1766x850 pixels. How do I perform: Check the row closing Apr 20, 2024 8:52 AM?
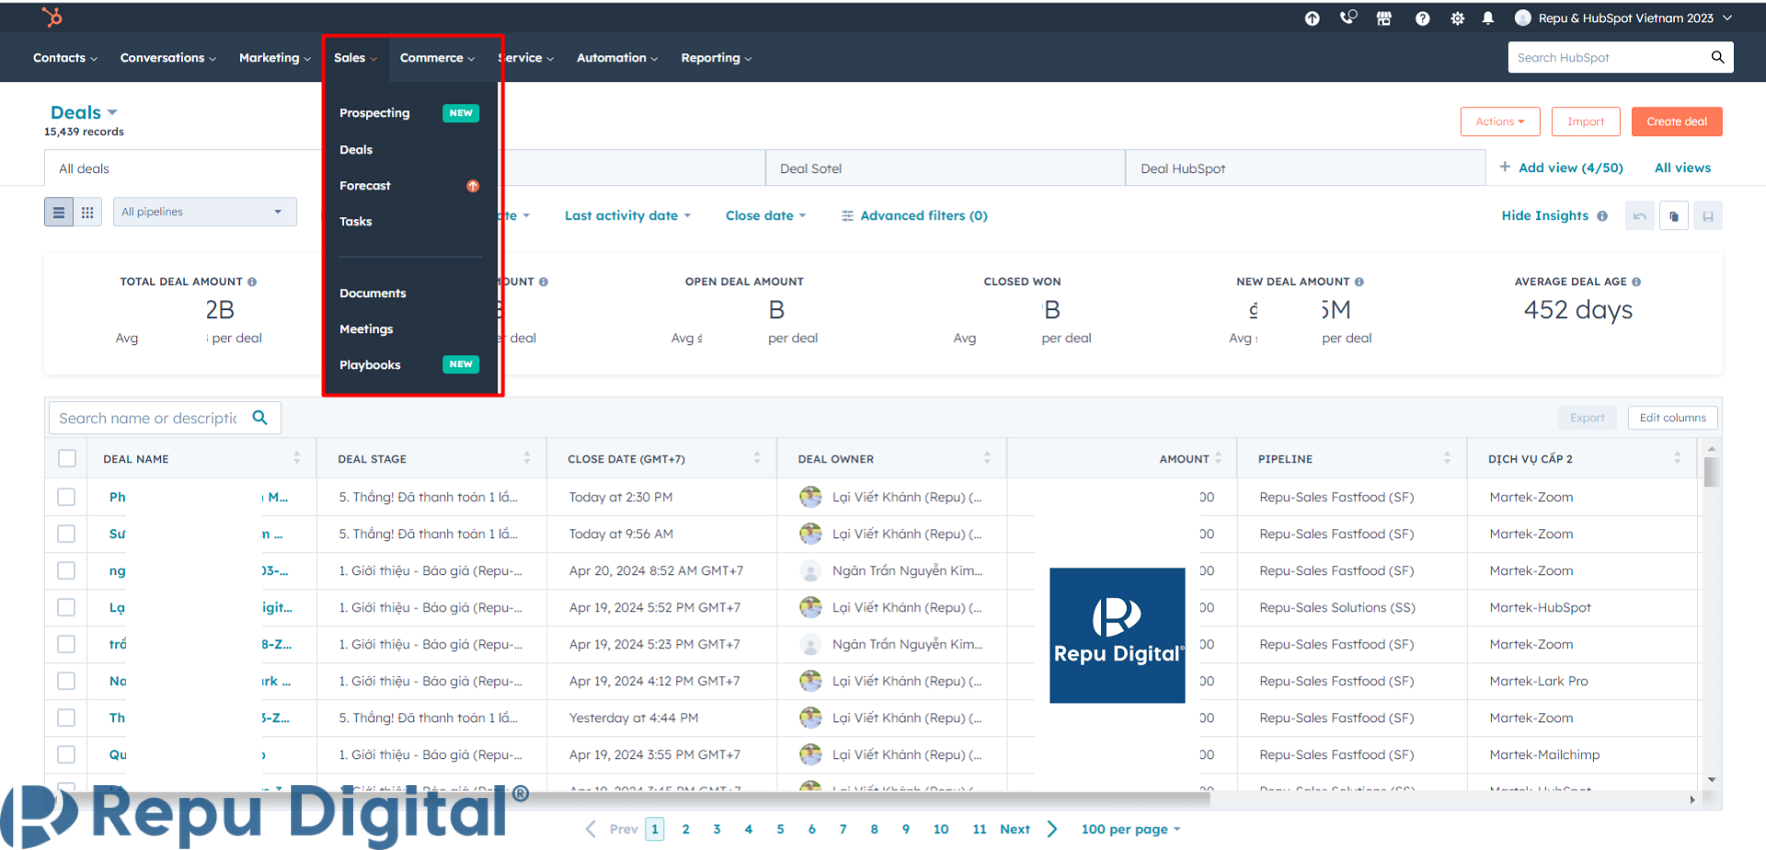tap(66, 571)
